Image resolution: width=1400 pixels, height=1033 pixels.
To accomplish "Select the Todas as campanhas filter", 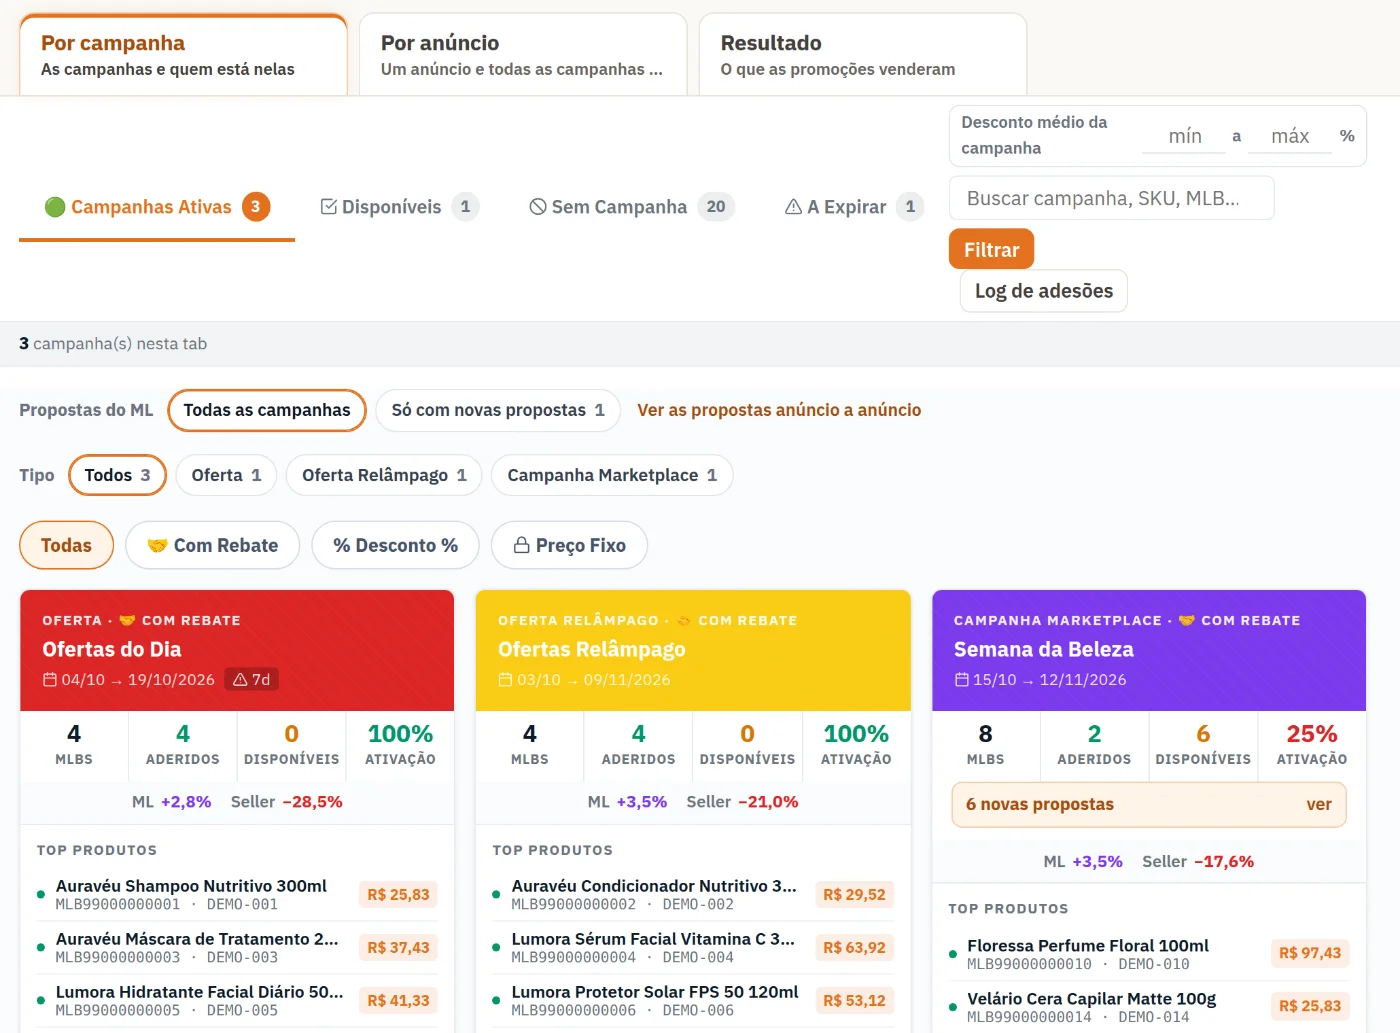I will tap(267, 410).
